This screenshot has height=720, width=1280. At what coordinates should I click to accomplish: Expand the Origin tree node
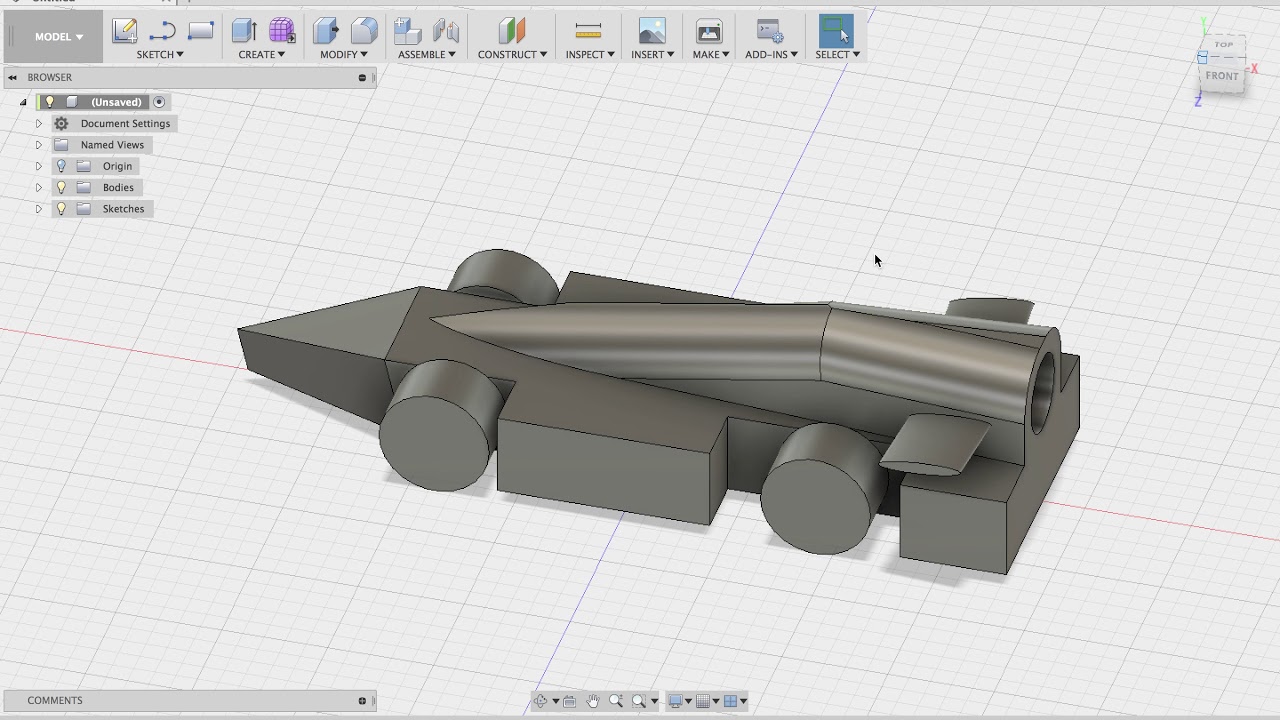point(39,166)
